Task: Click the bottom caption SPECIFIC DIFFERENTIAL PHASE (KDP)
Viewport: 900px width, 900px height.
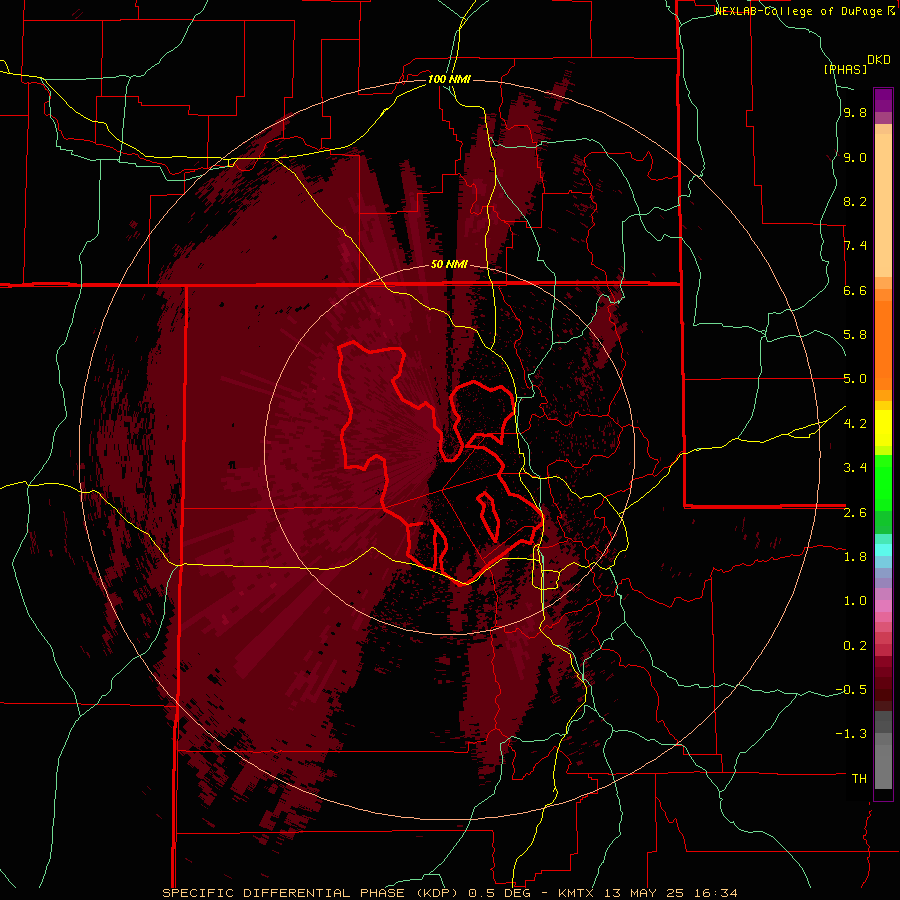Action: [312, 893]
